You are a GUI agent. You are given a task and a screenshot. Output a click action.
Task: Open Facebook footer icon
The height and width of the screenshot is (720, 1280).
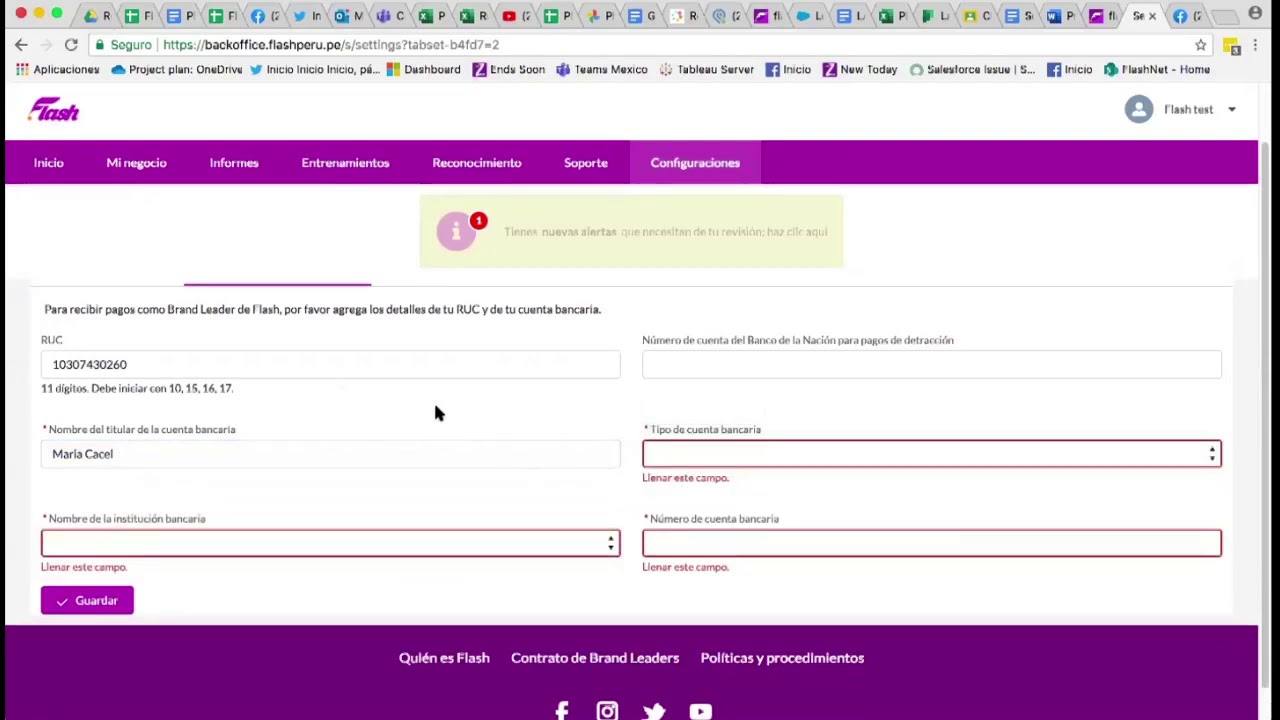click(x=562, y=711)
